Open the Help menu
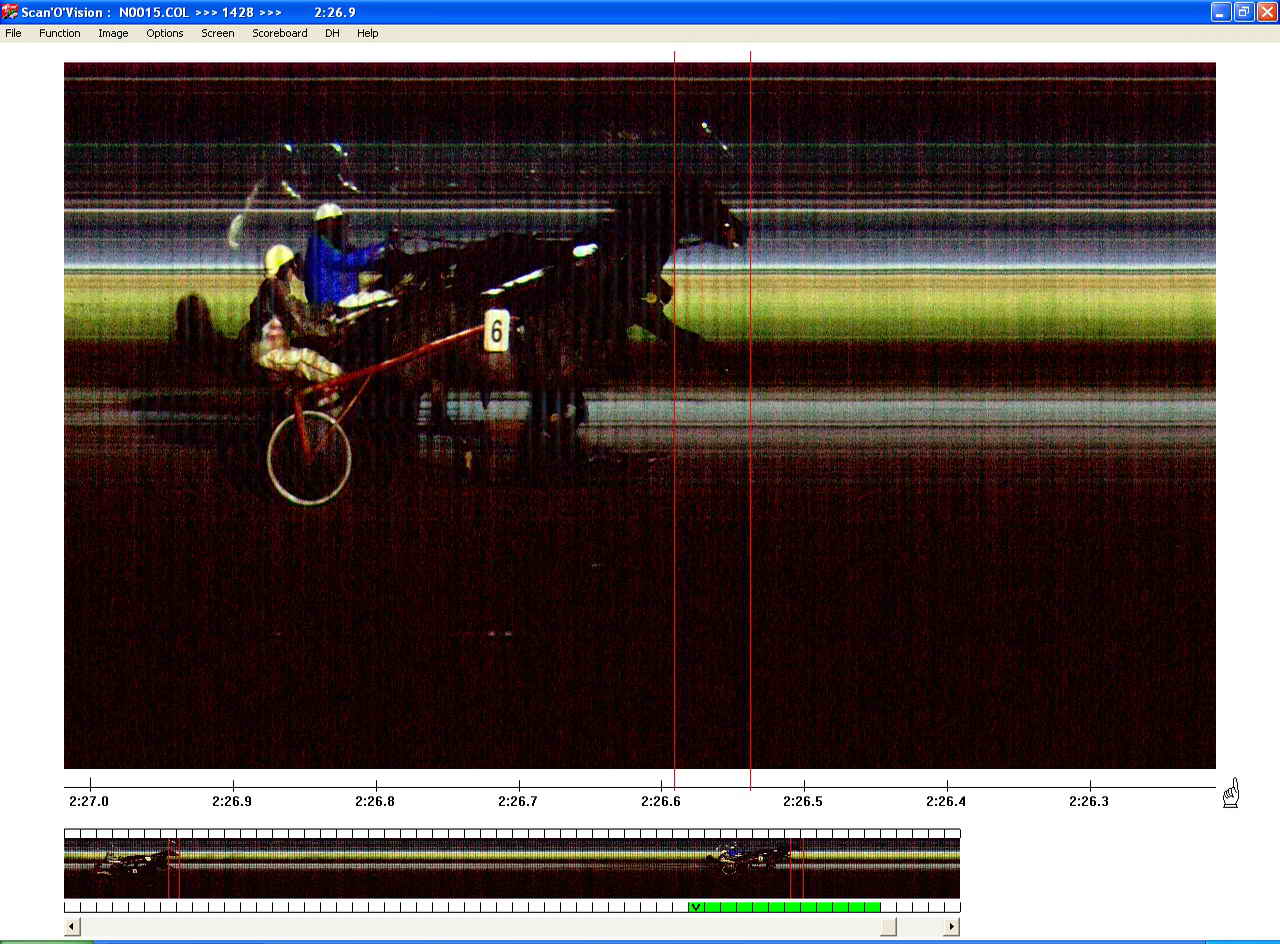The height and width of the screenshot is (944, 1280). pyautogui.click(x=368, y=33)
